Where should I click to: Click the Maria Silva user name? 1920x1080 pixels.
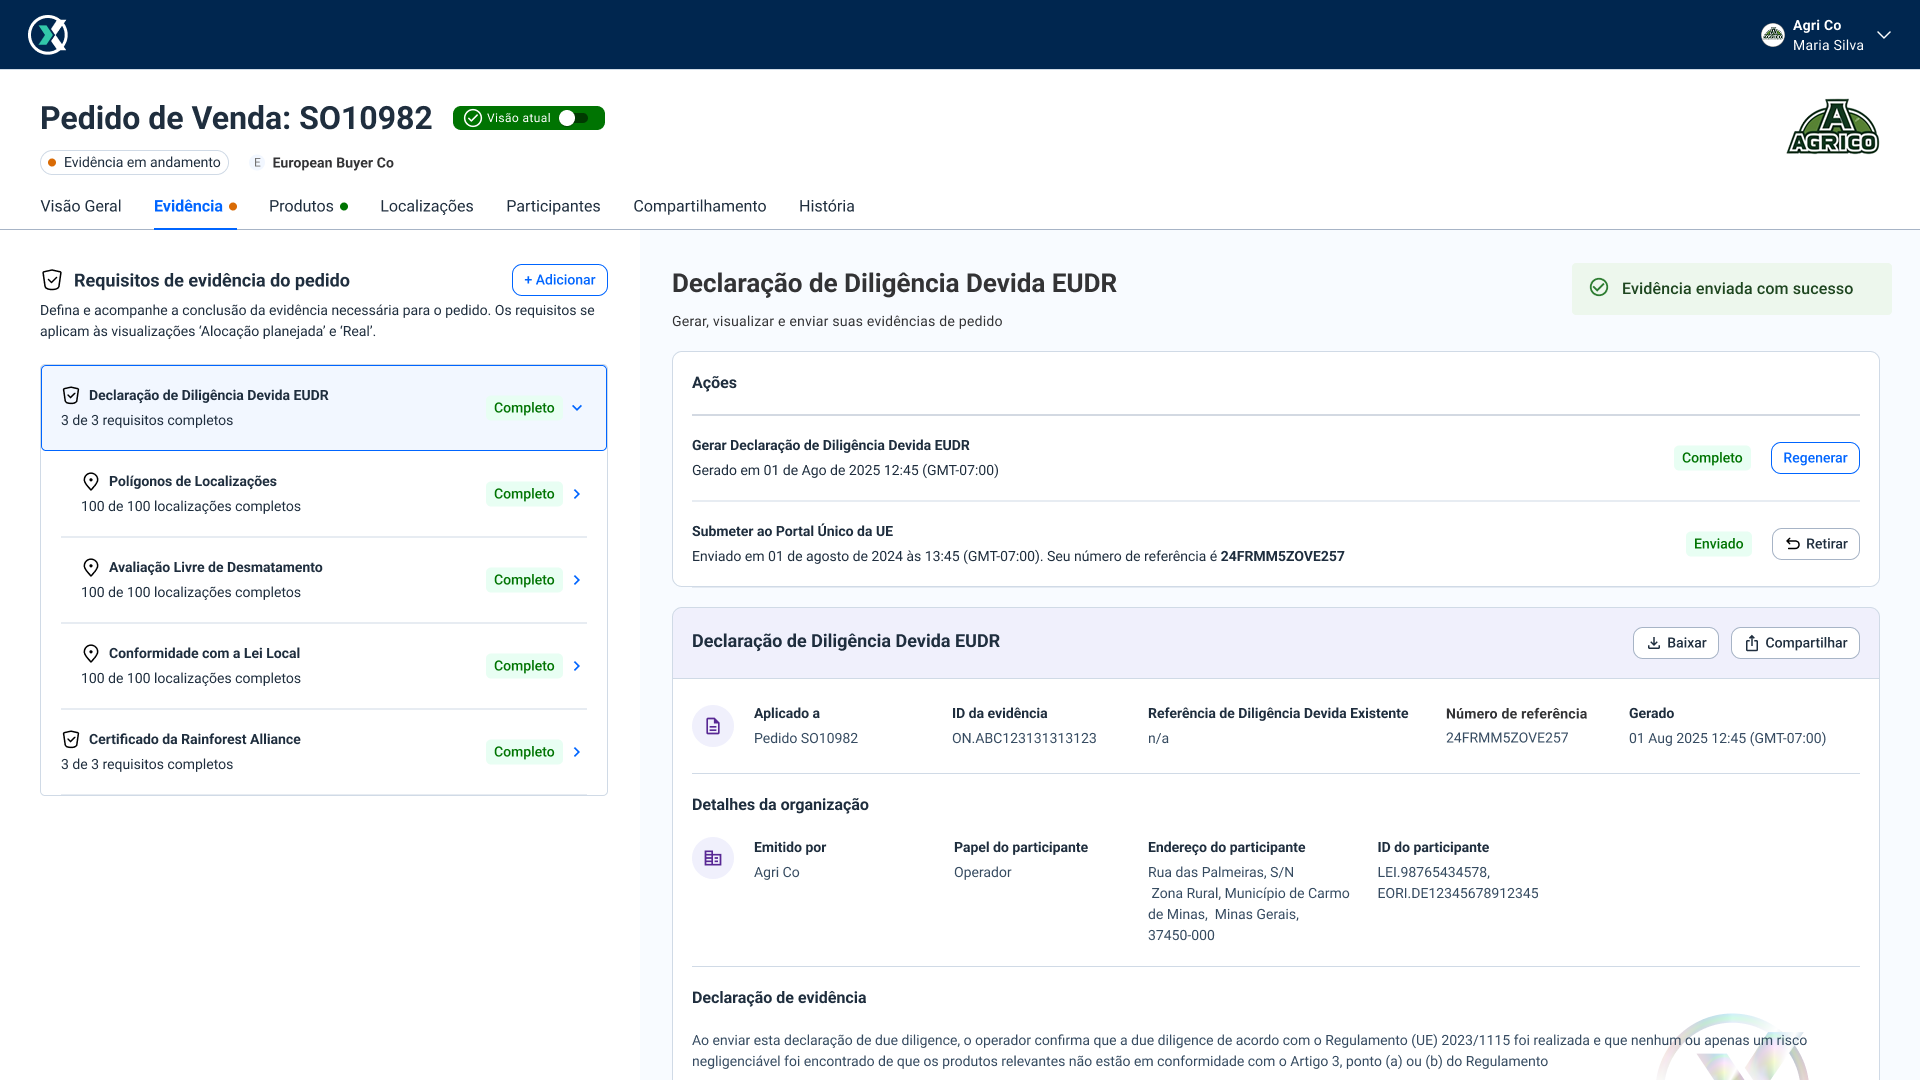click(1828, 45)
